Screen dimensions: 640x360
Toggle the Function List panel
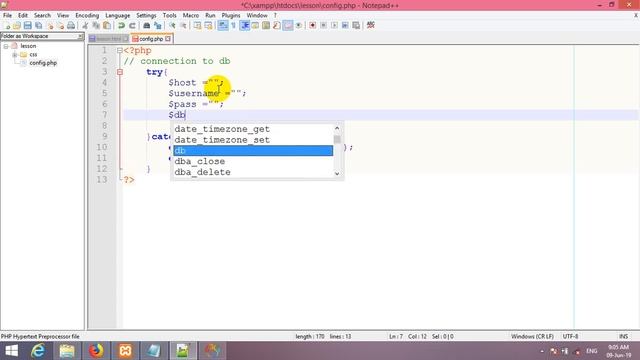coord(277,25)
